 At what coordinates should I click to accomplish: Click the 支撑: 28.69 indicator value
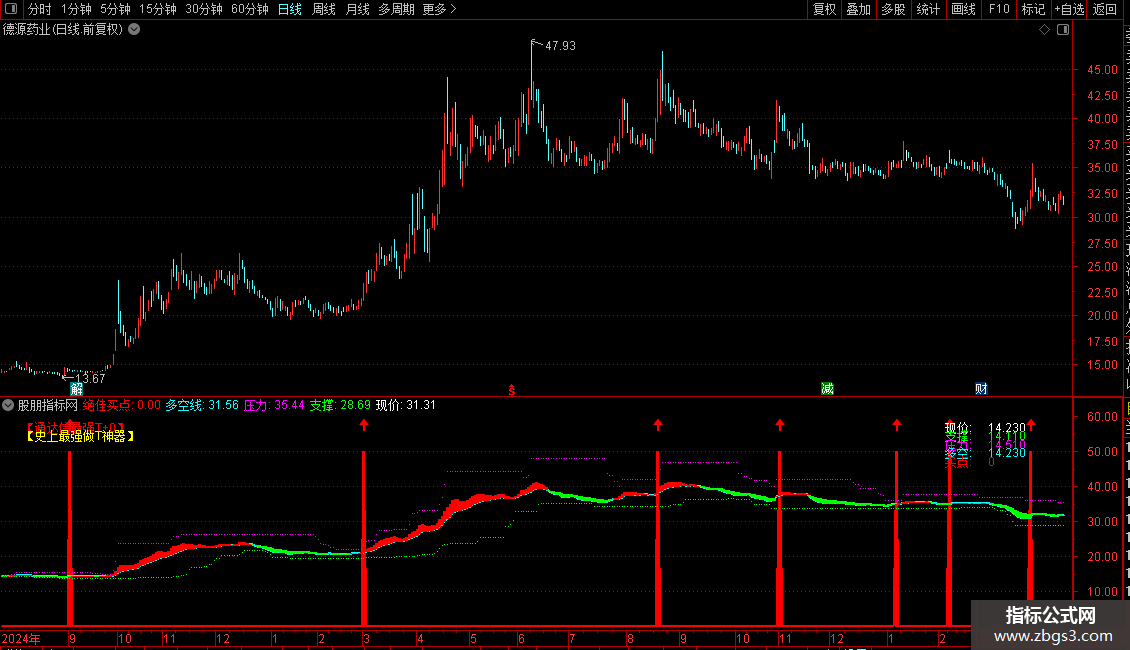click(x=340, y=405)
